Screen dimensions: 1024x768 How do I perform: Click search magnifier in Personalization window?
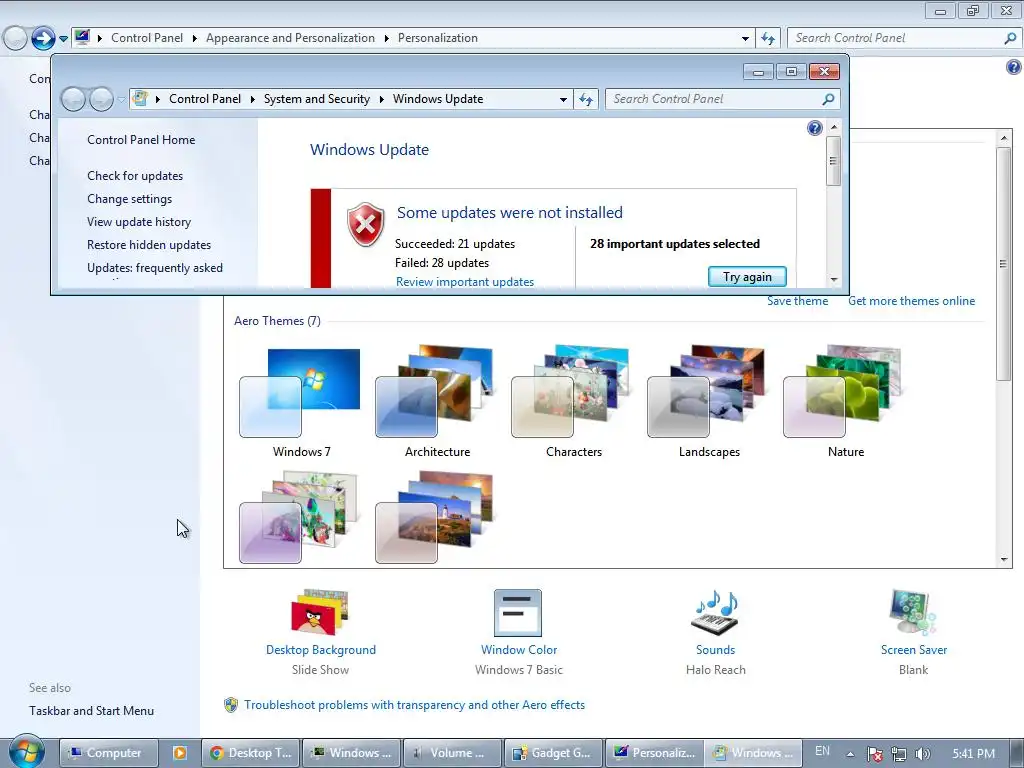coord(1010,39)
